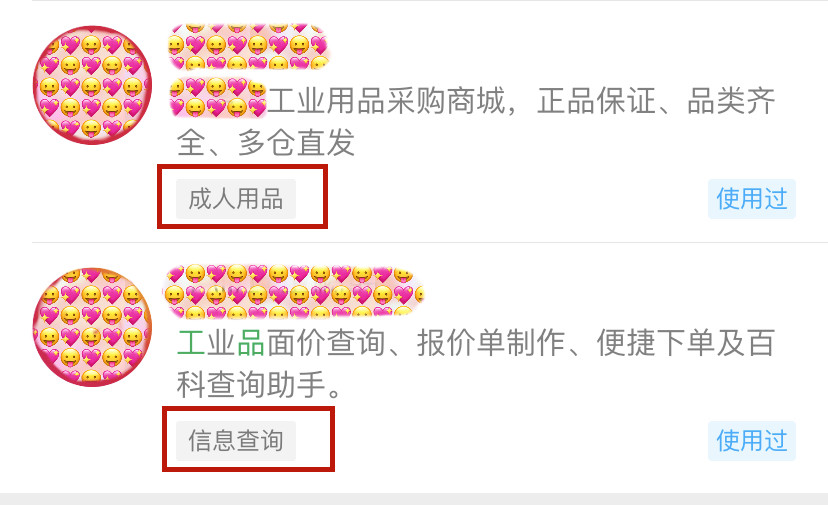Open the 工业用品采购商城 description text

click(x=475, y=121)
